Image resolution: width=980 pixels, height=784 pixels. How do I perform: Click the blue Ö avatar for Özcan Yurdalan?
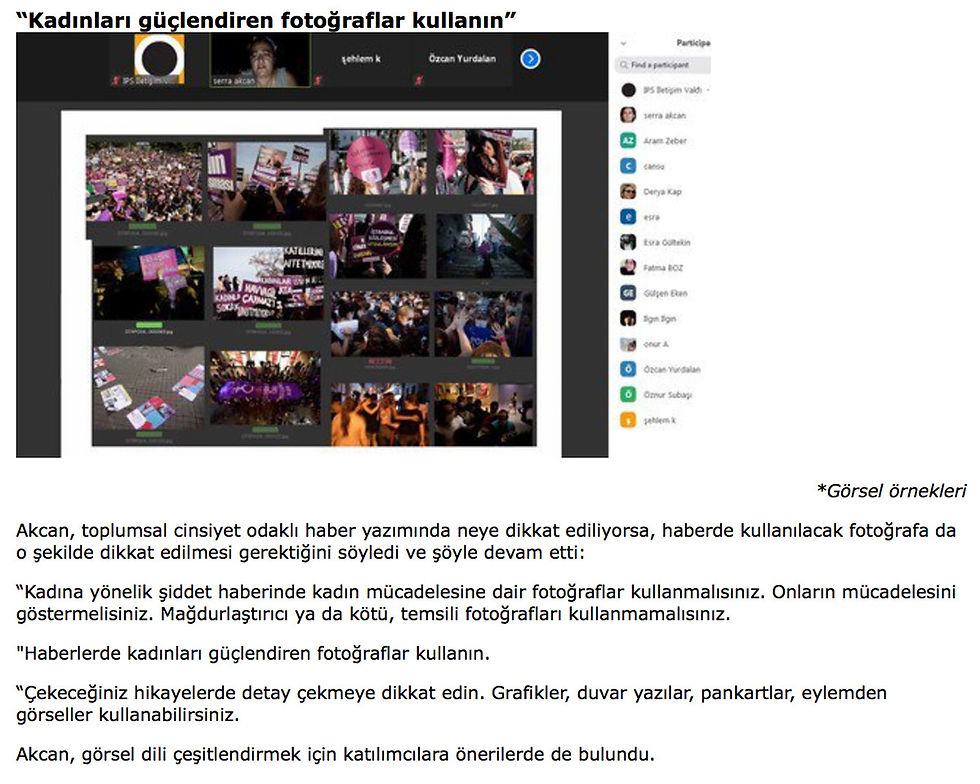(628, 369)
